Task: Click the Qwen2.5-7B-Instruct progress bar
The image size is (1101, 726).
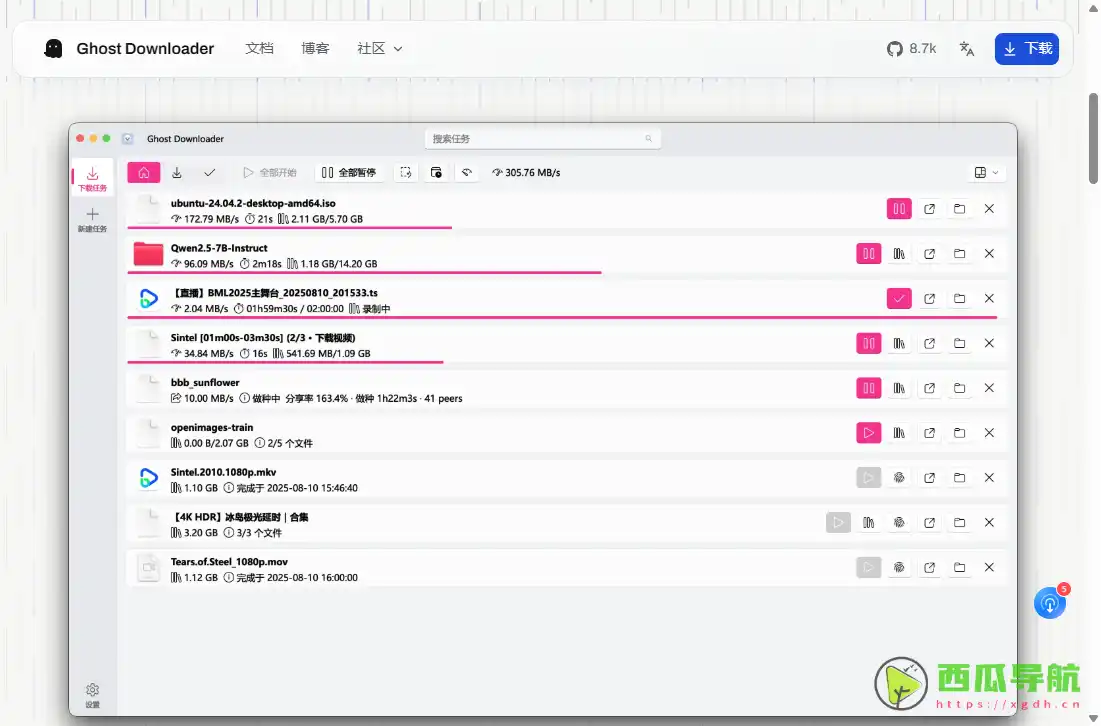Action: pyautogui.click(x=364, y=272)
